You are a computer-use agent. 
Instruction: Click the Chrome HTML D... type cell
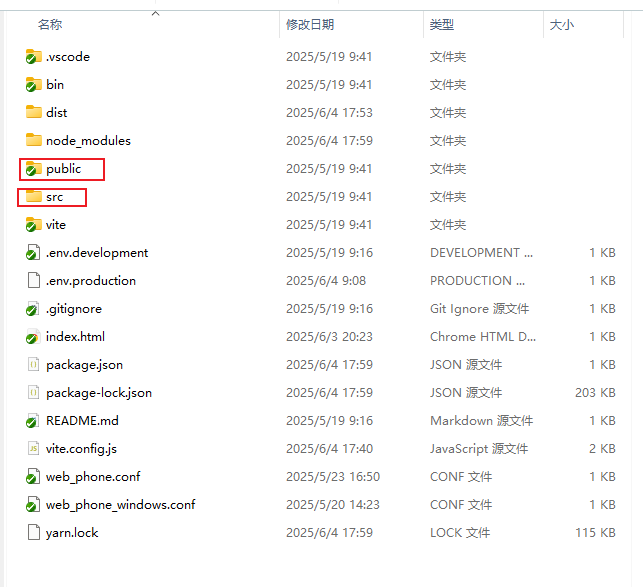(x=483, y=337)
